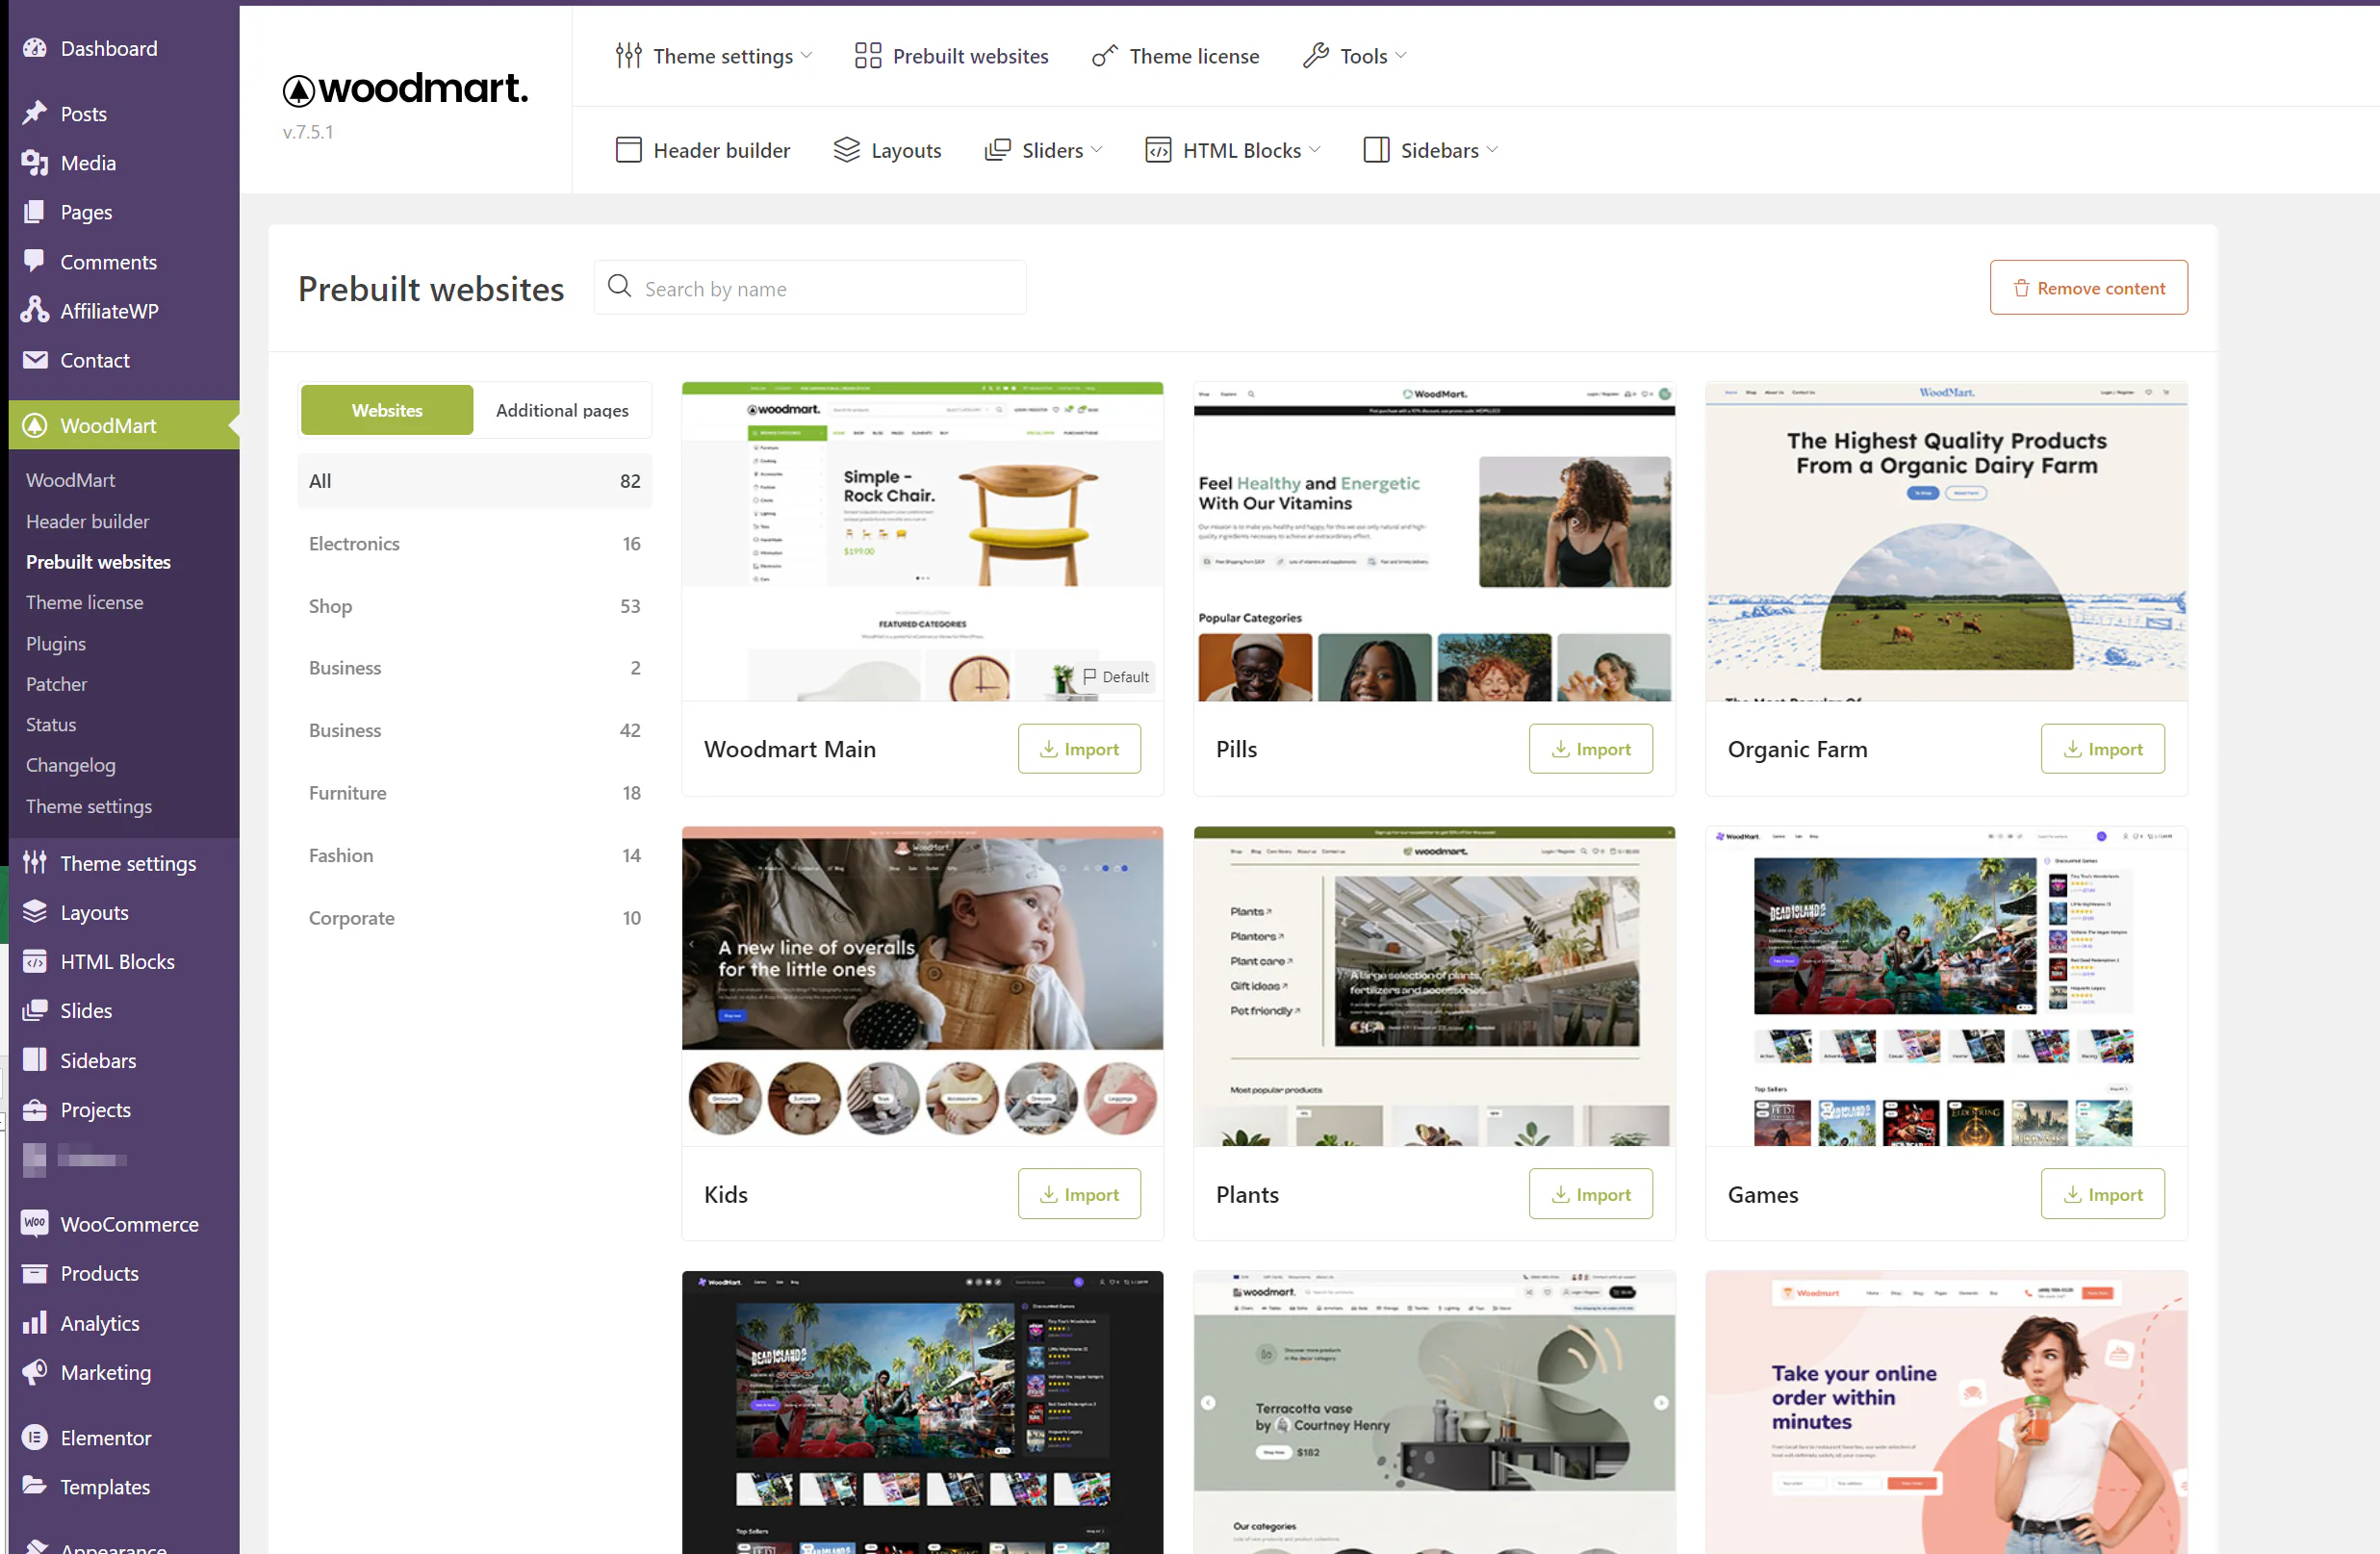This screenshot has height=1554, width=2380.
Task: Switch to Websites toggle tab
Action: 386,410
